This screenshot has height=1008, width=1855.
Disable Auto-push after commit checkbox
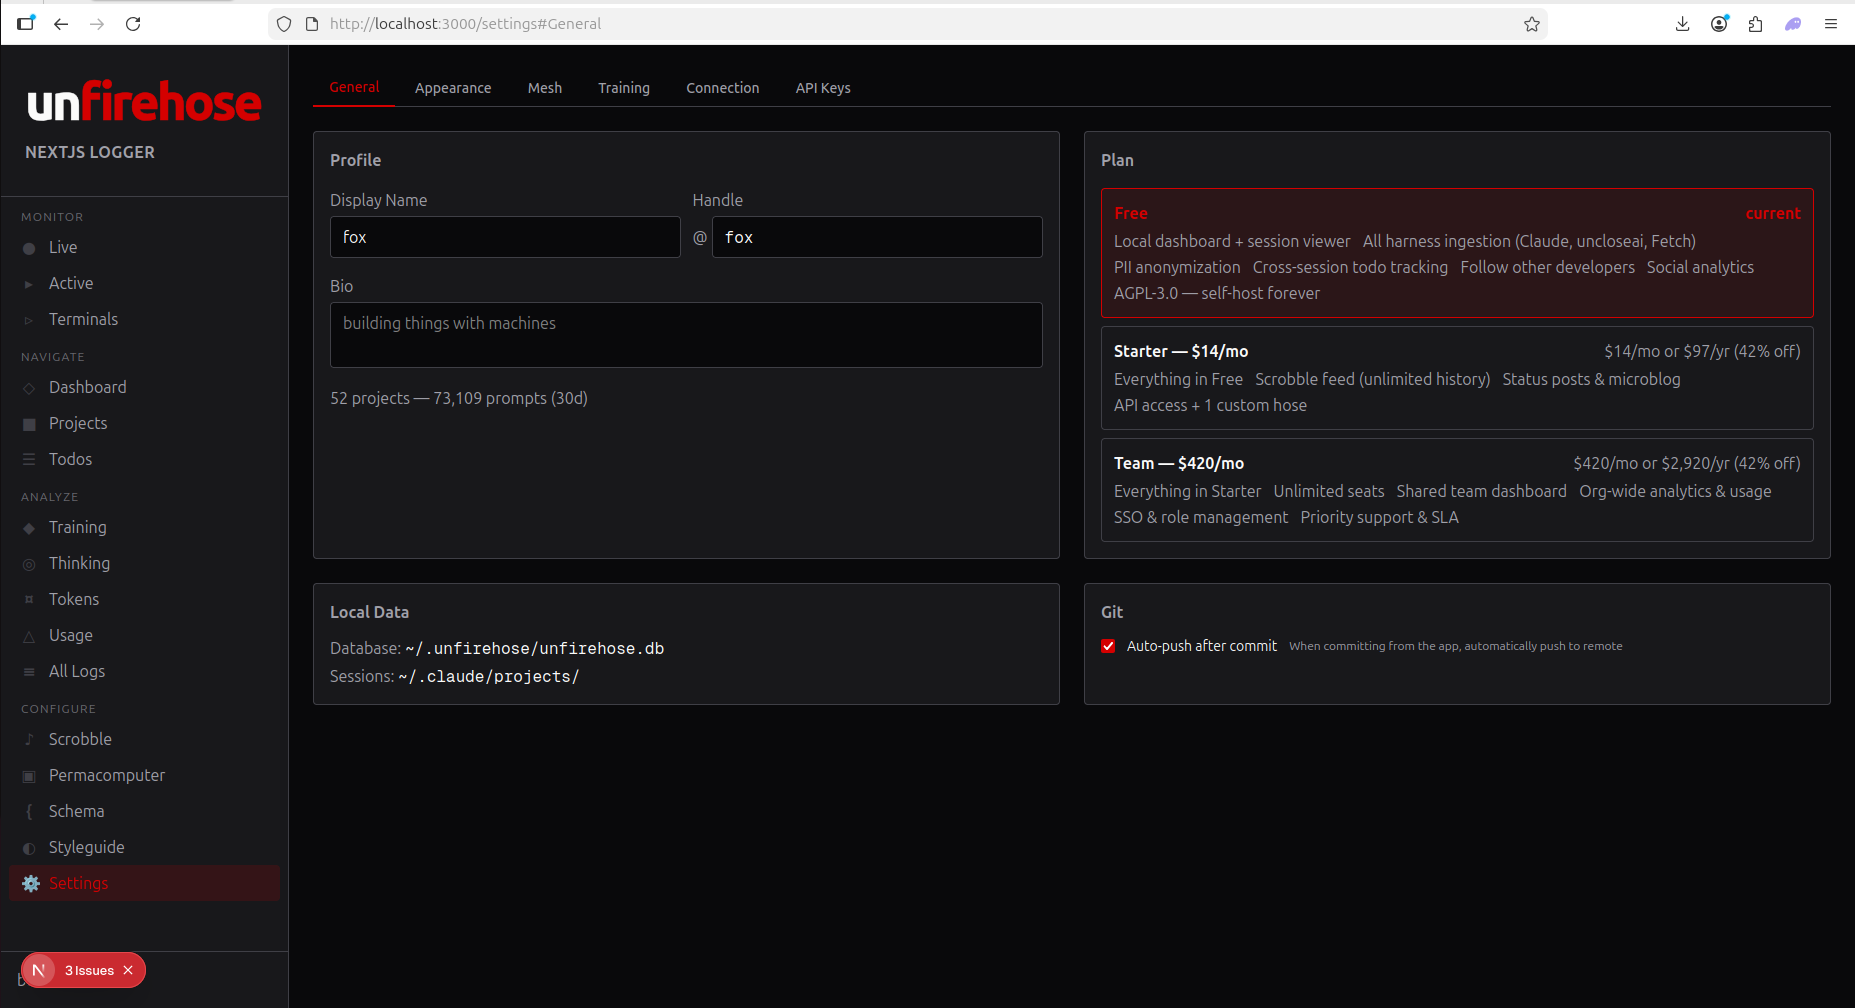pyautogui.click(x=1108, y=646)
